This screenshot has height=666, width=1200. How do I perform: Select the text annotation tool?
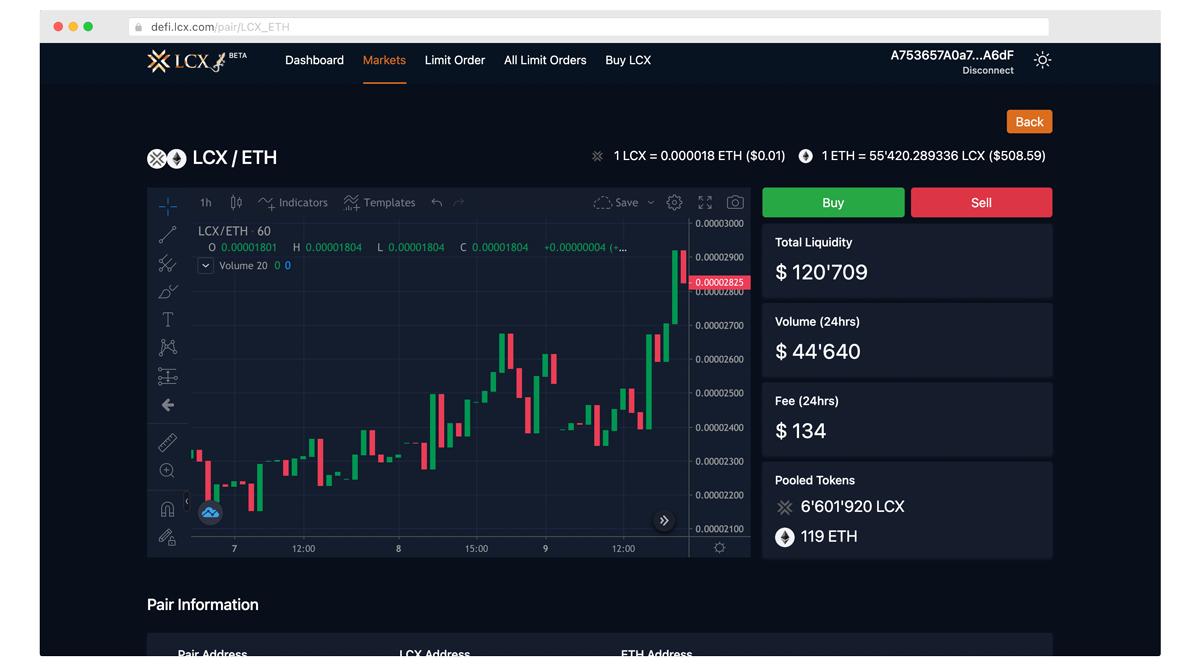coord(167,320)
